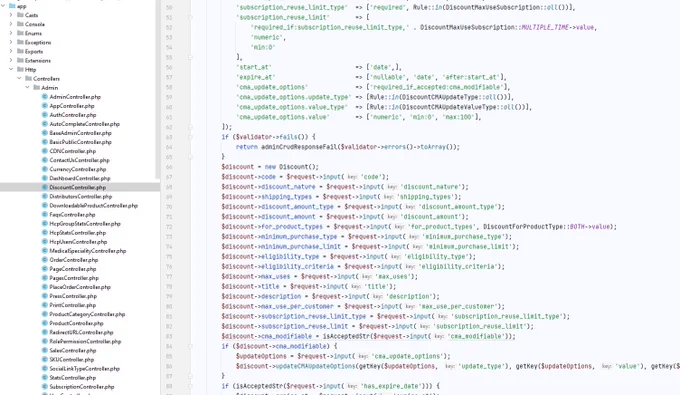
Task: Click the project tree vertical scrollbar
Action: 158,89
